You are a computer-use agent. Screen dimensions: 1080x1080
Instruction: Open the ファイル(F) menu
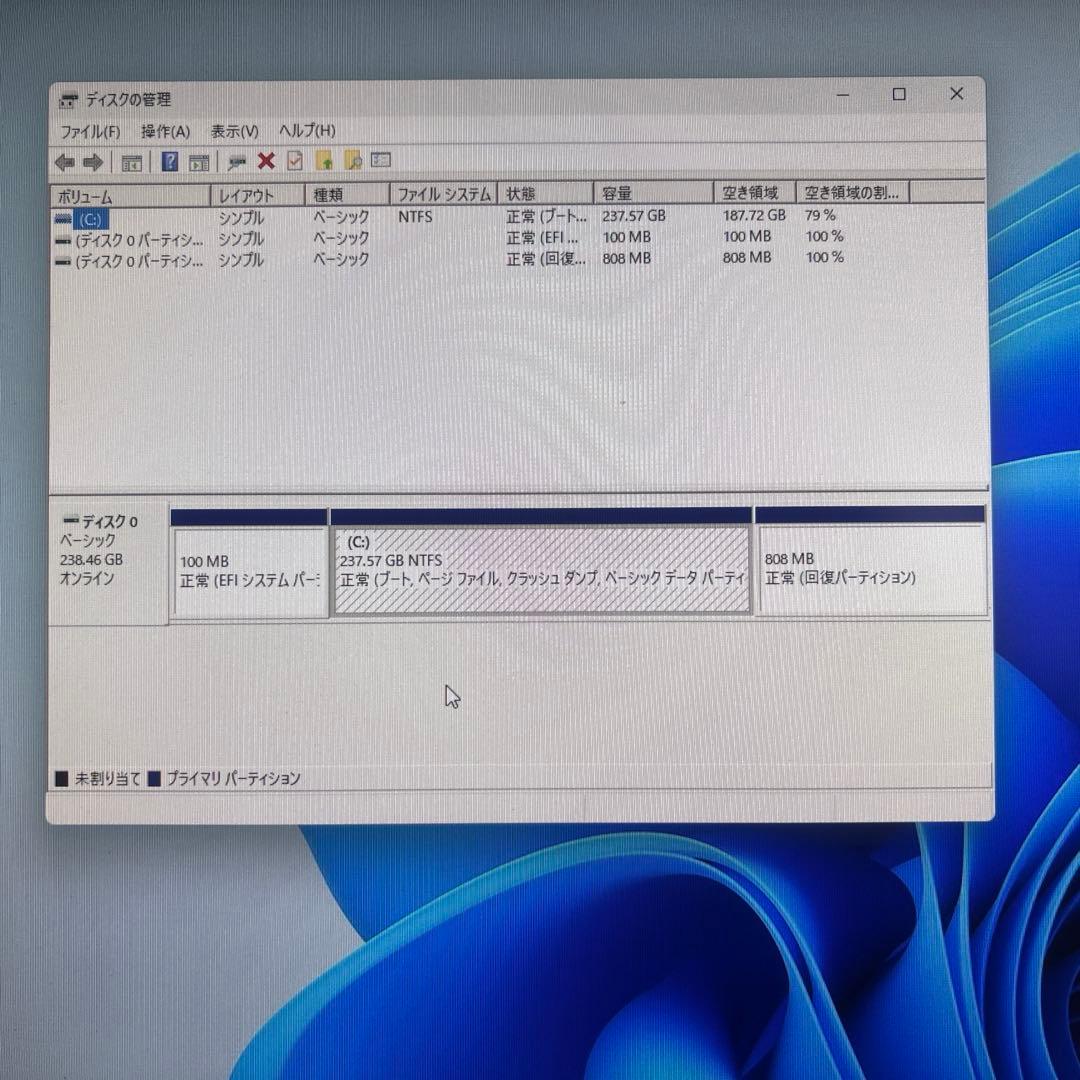[88, 131]
